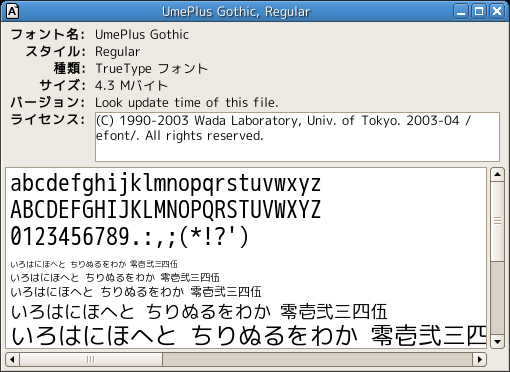Grab the vertical scrollbar thumb
The width and height of the screenshot is (510, 372).
tap(497, 221)
